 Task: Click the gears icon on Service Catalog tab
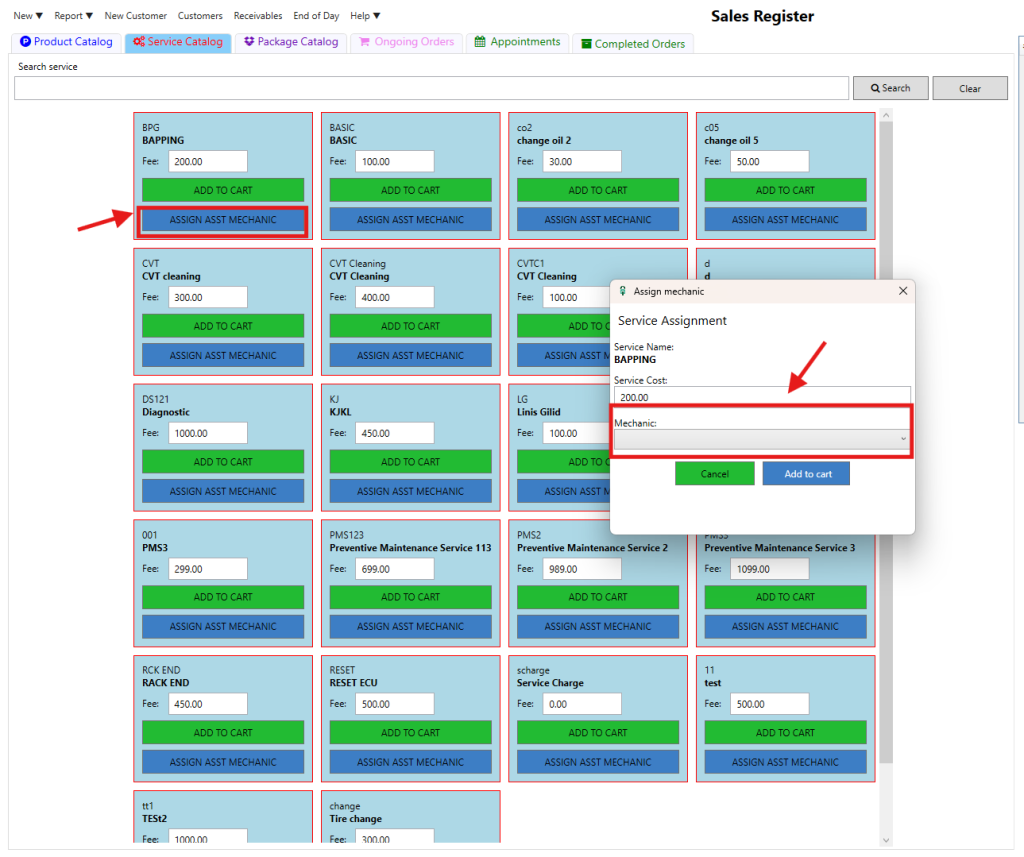click(139, 42)
